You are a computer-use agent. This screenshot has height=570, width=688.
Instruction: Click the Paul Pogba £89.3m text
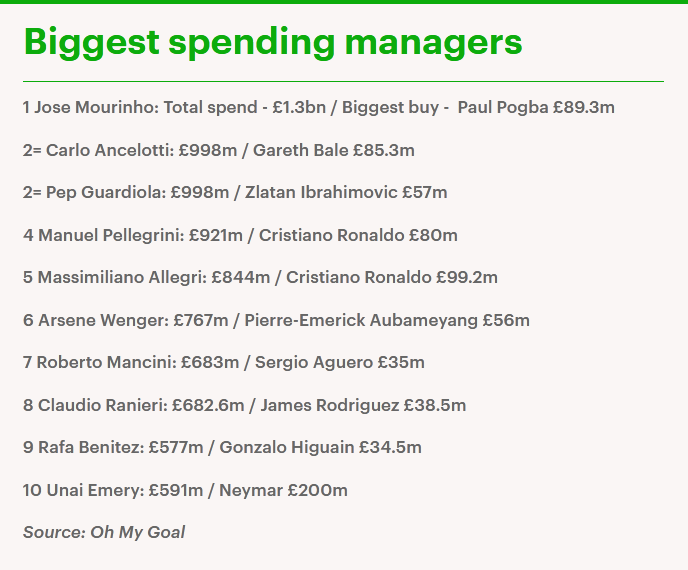[x=536, y=108]
